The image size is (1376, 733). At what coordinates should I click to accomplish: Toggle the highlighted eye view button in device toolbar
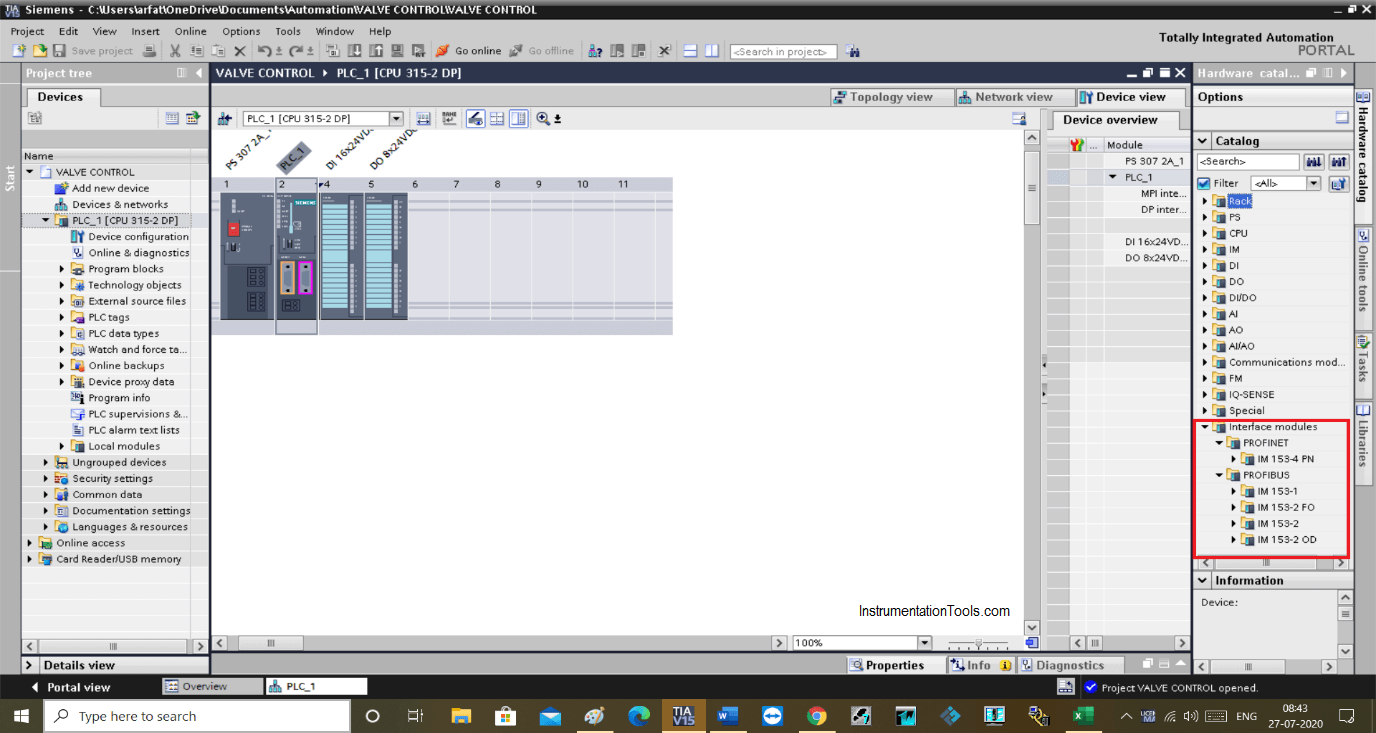coord(476,118)
